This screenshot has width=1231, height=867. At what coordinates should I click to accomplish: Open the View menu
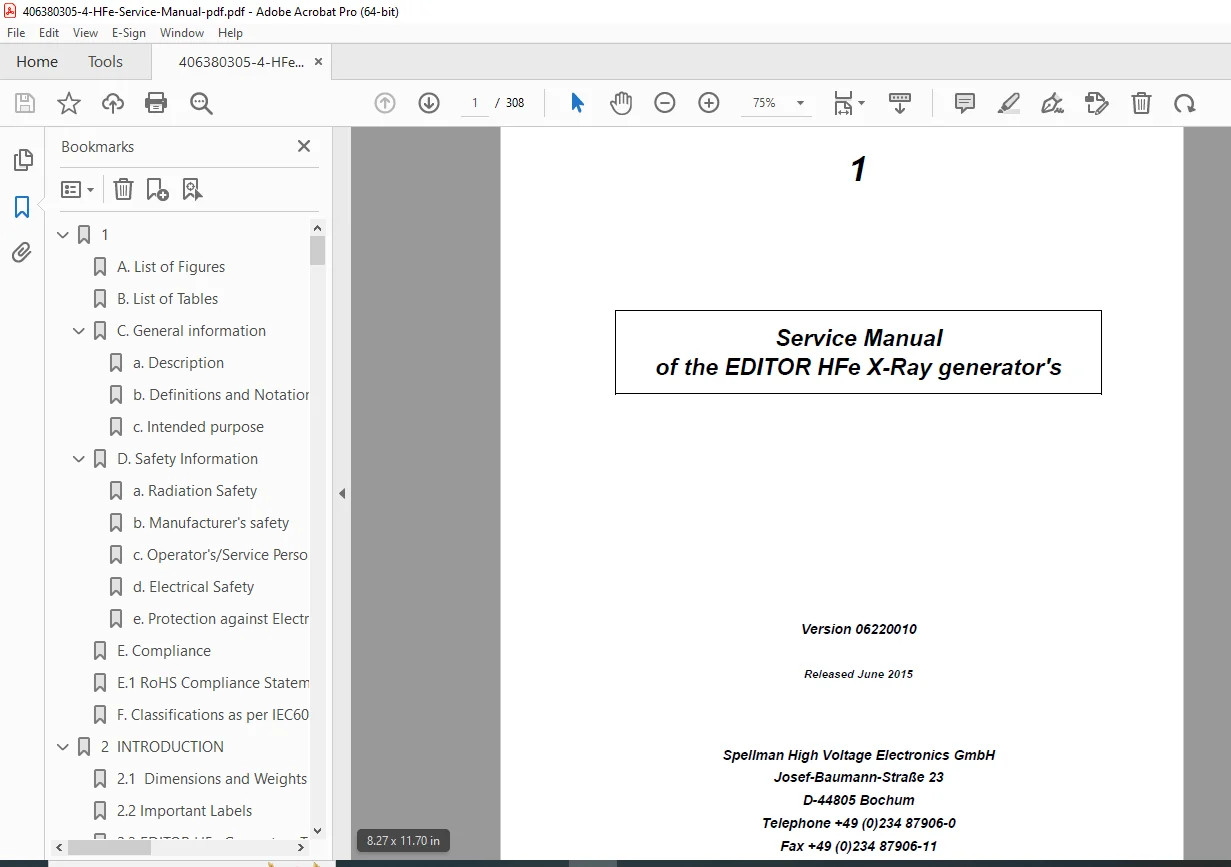pyautogui.click(x=85, y=33)
